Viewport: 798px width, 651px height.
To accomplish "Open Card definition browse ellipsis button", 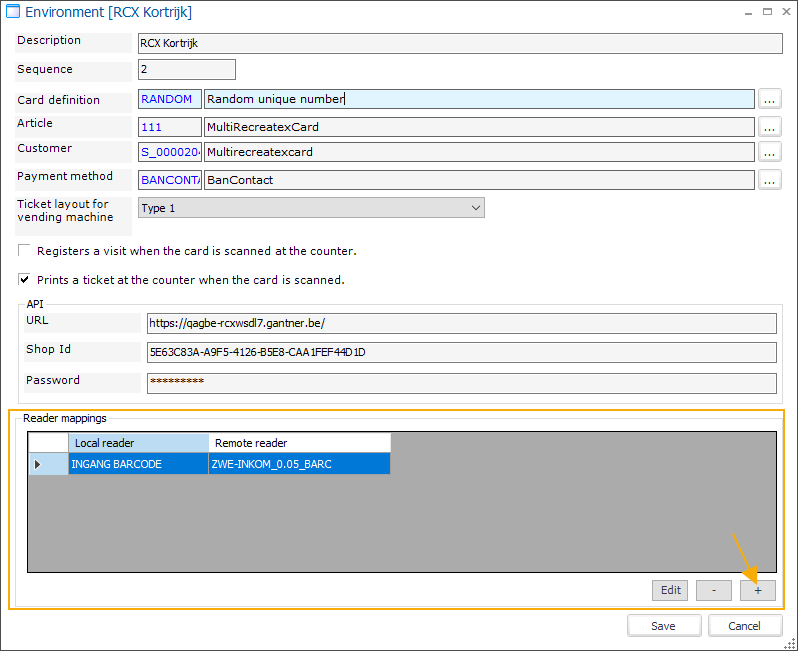I will [x=769, y=99].
